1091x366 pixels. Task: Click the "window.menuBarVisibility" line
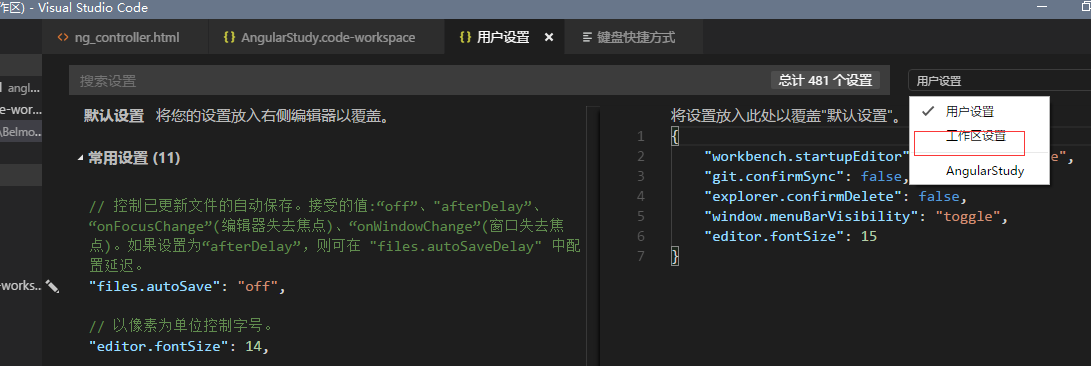point(857,216)
